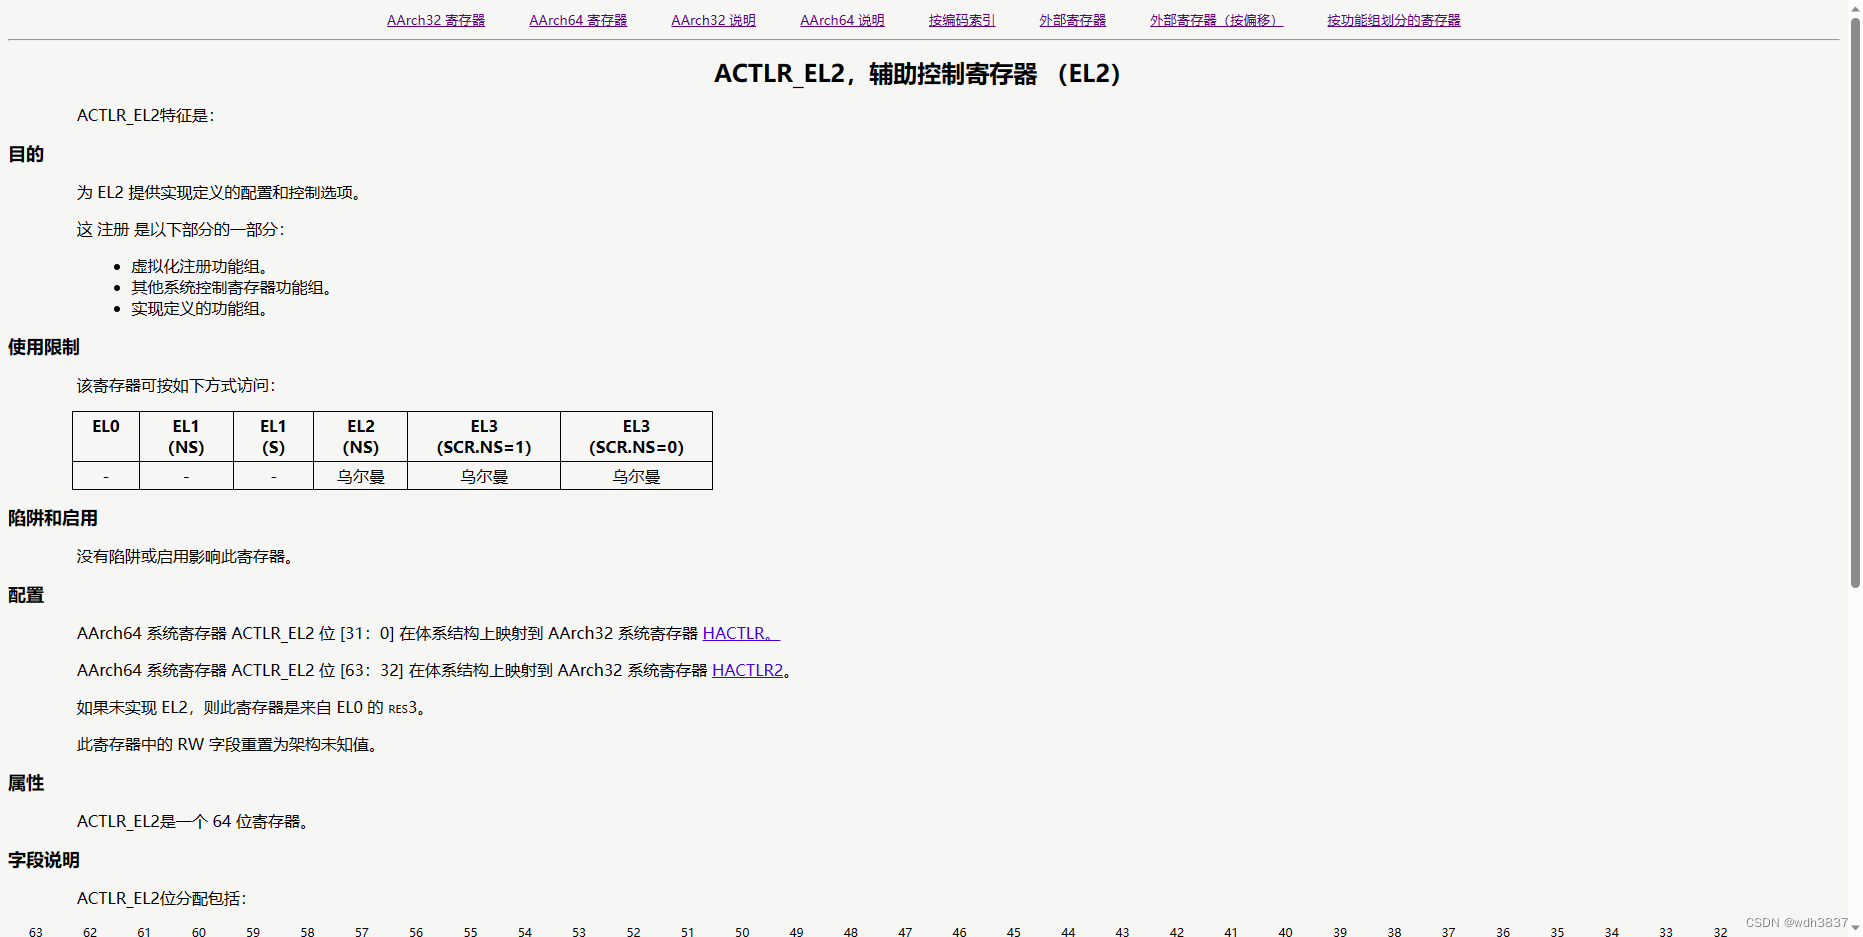Screen dimensions: 1863x937
Task: Open the 按功能组划分的寄存器 link
Action: click(x=1394, y=20)
